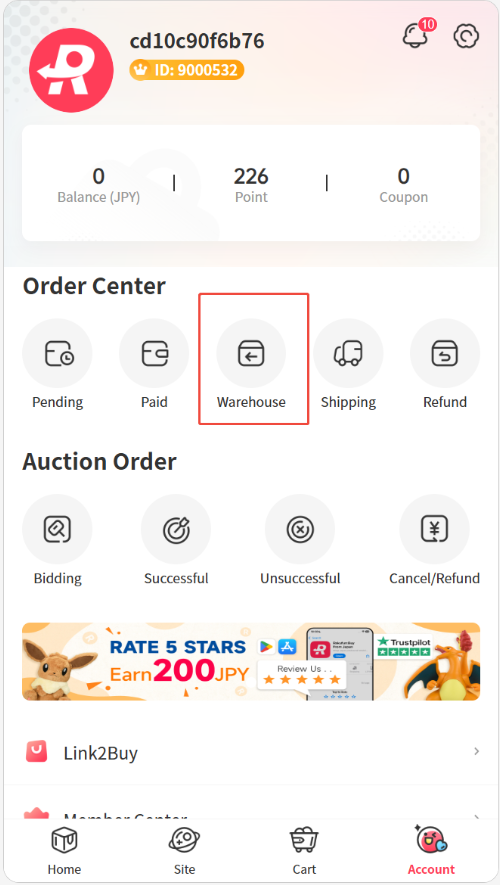Switch to the Home tab
The image size is (500, 885).
[x=64, y=851]
